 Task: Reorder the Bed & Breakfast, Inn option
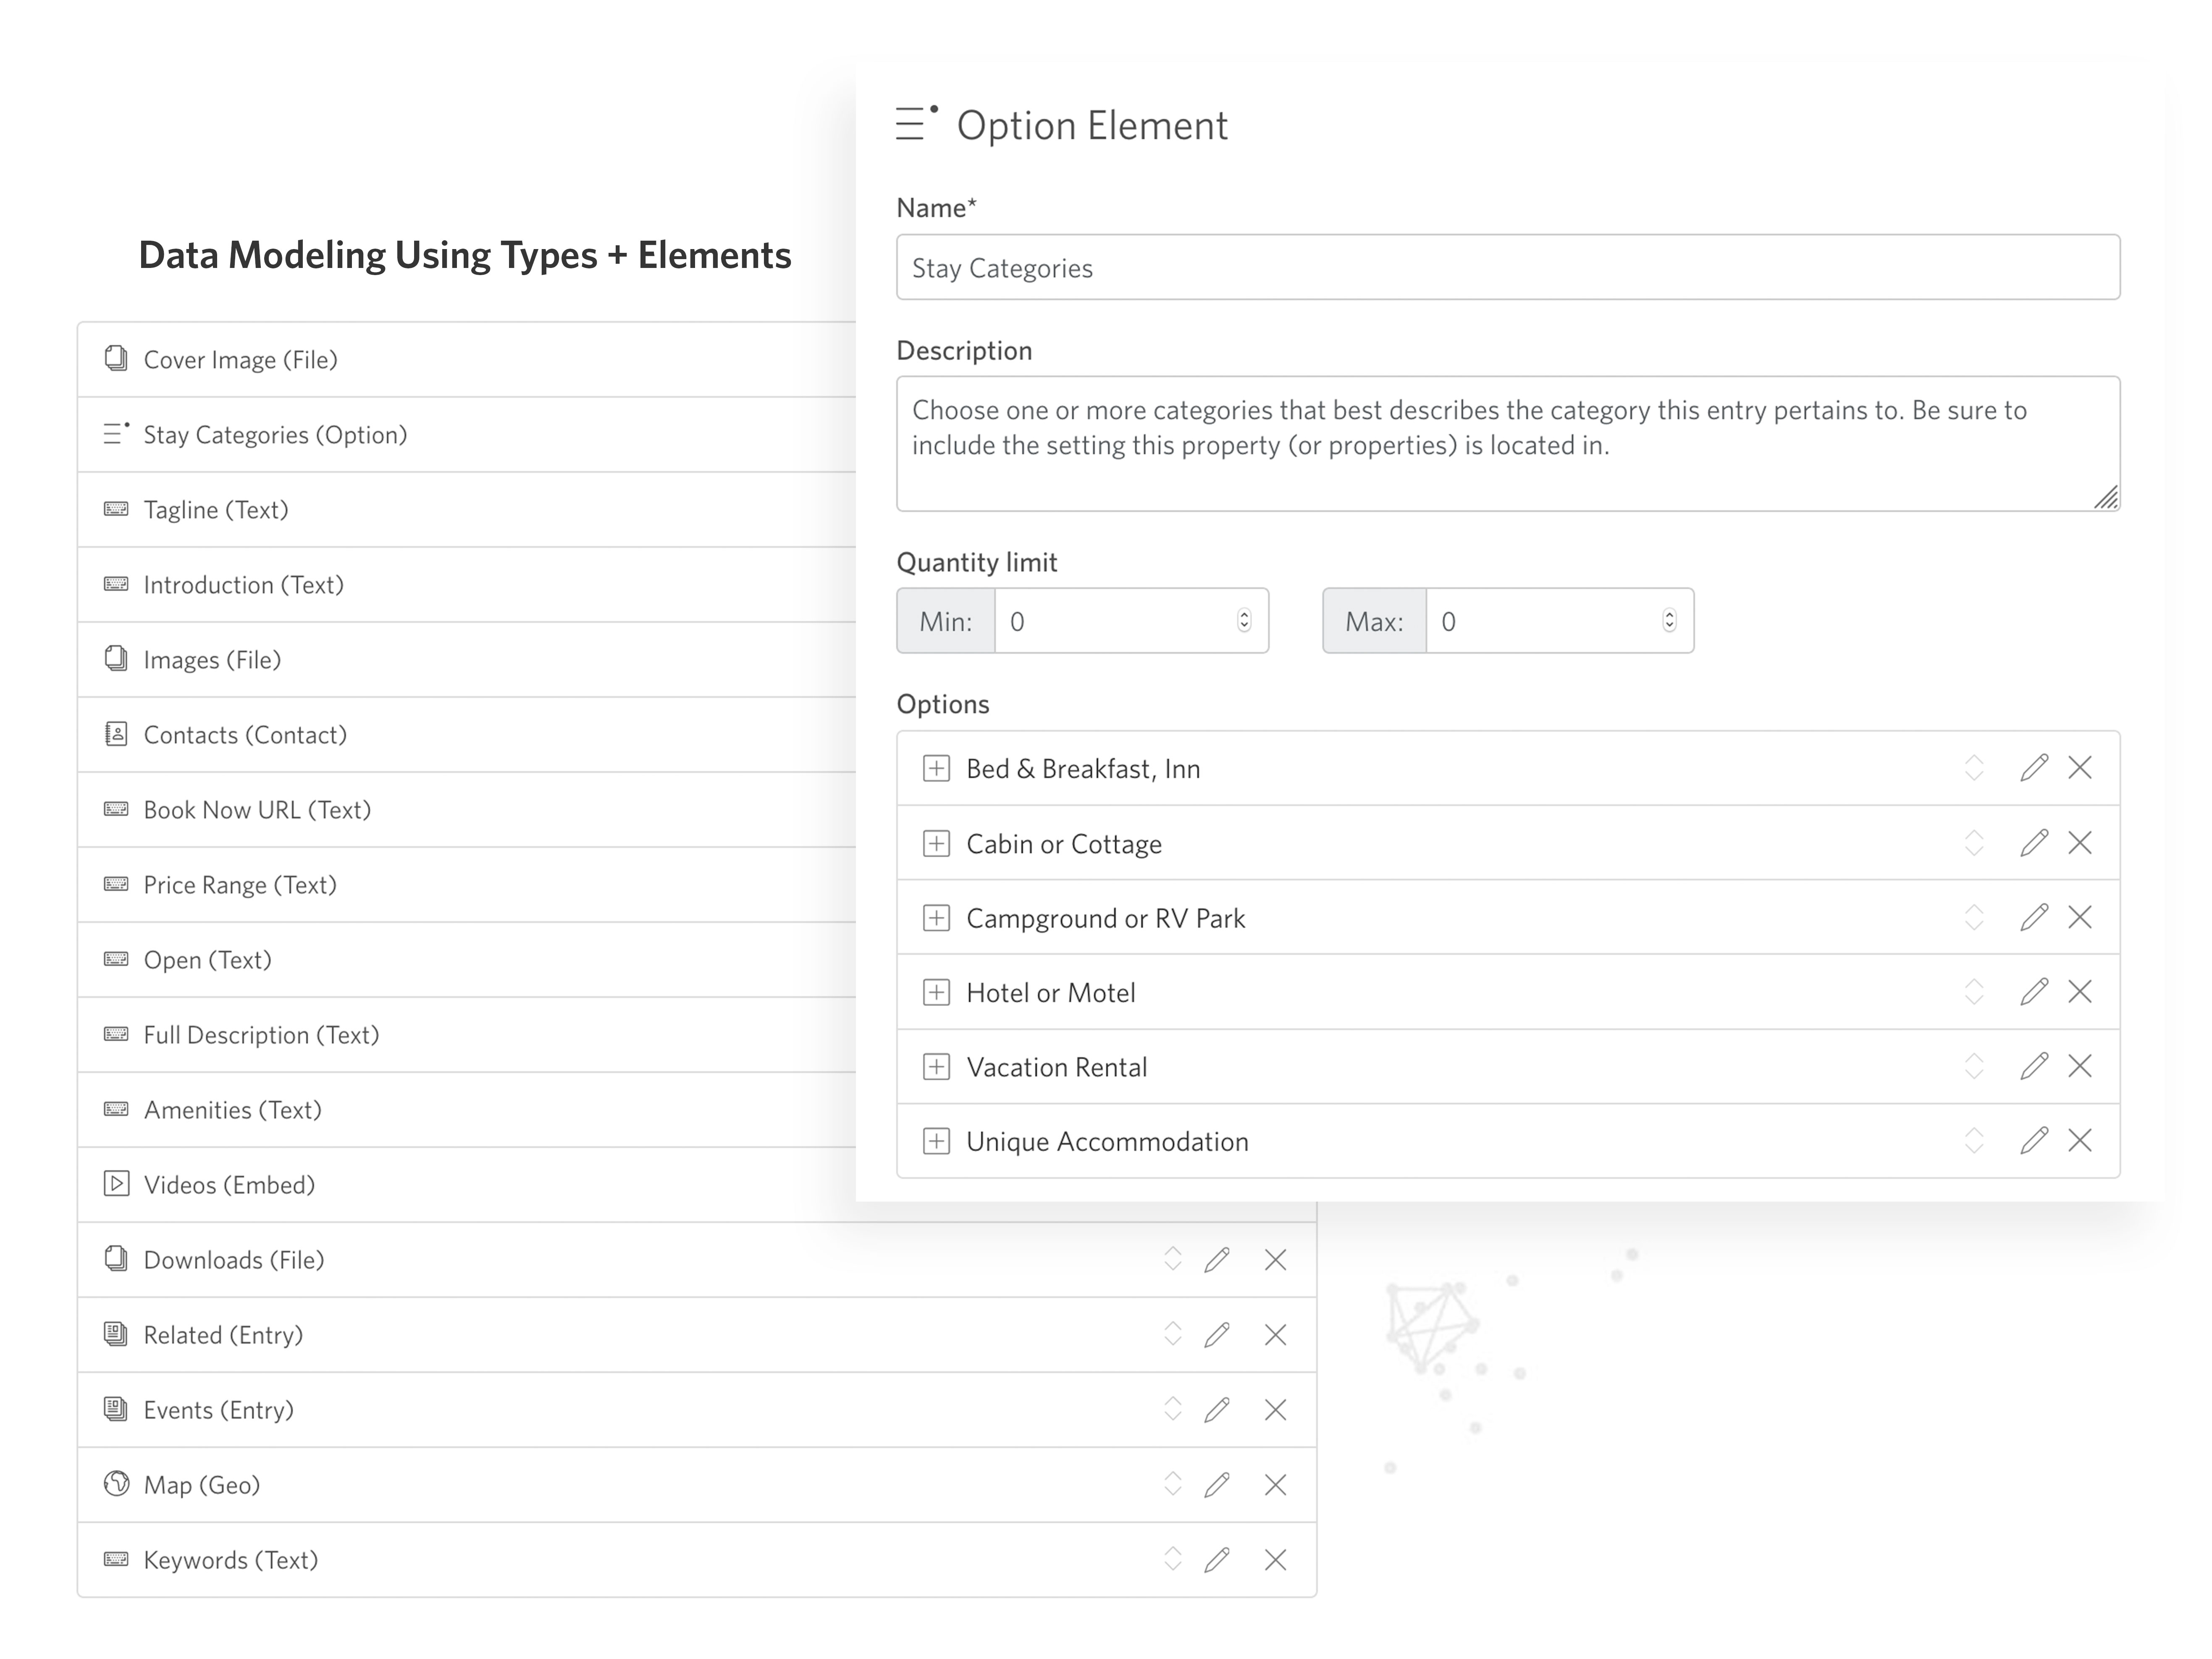pos(1974,768)
